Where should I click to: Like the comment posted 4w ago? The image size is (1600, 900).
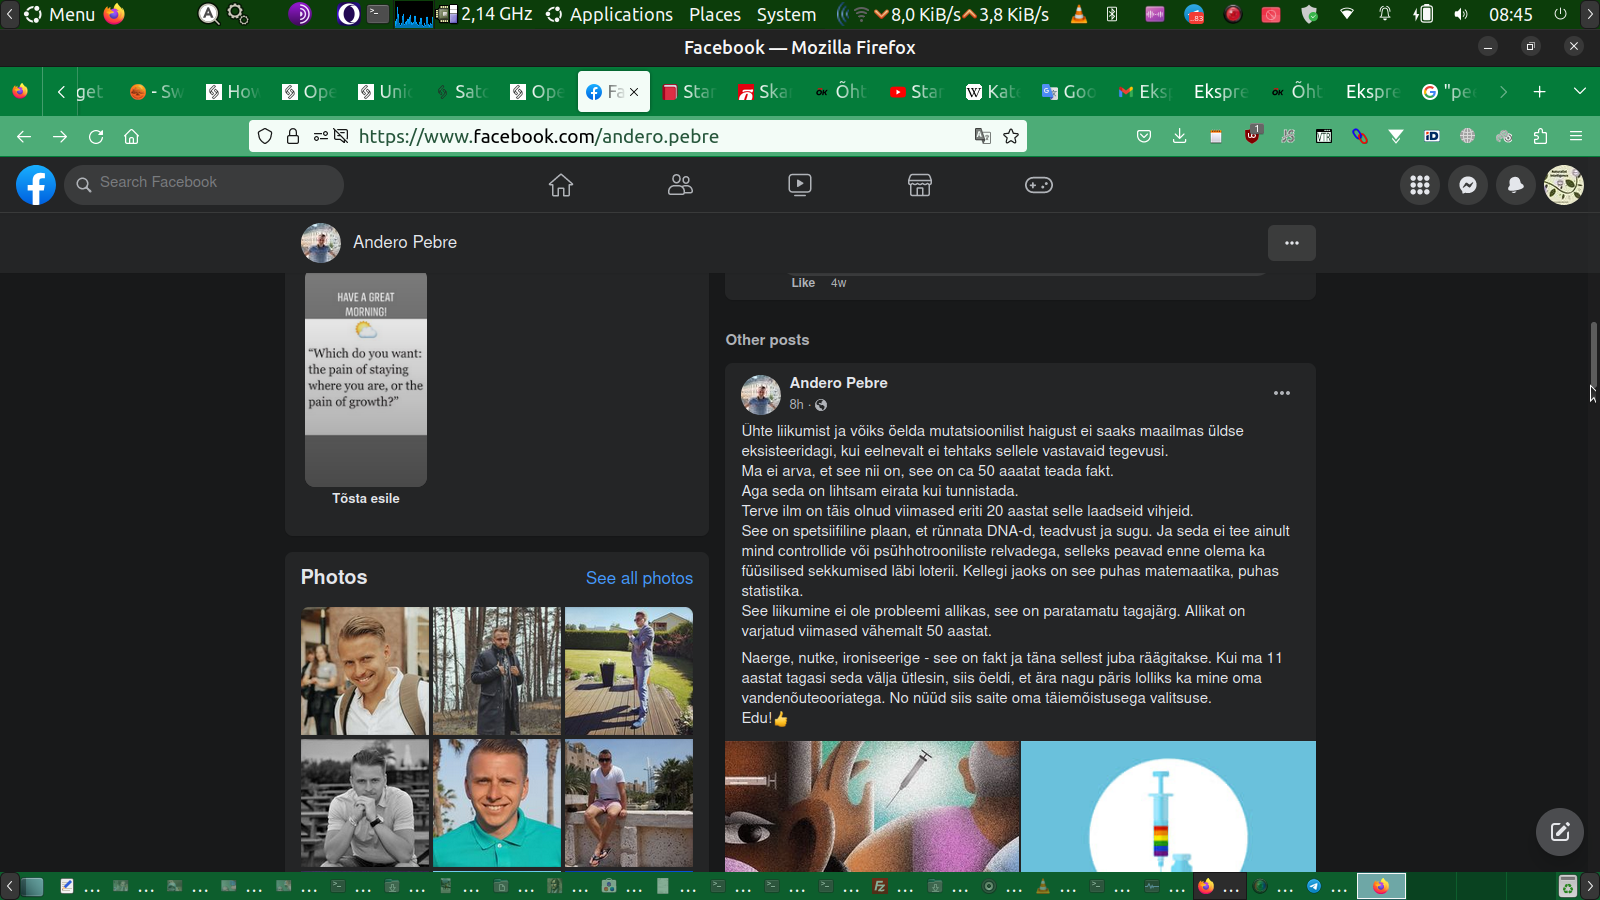(803, 283)
